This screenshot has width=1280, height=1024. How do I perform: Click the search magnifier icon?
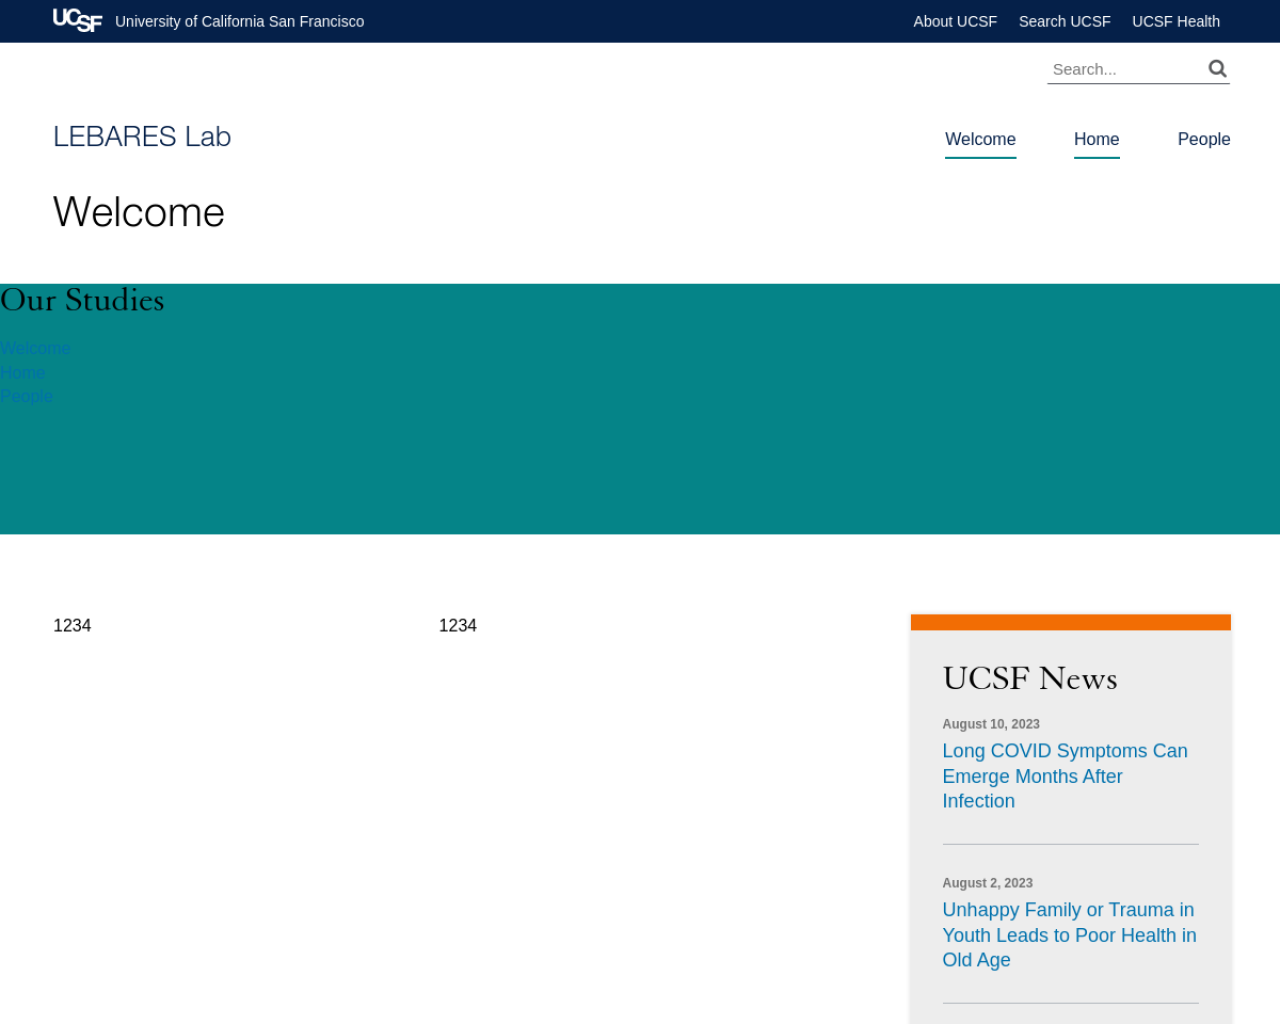(1217, 68)
